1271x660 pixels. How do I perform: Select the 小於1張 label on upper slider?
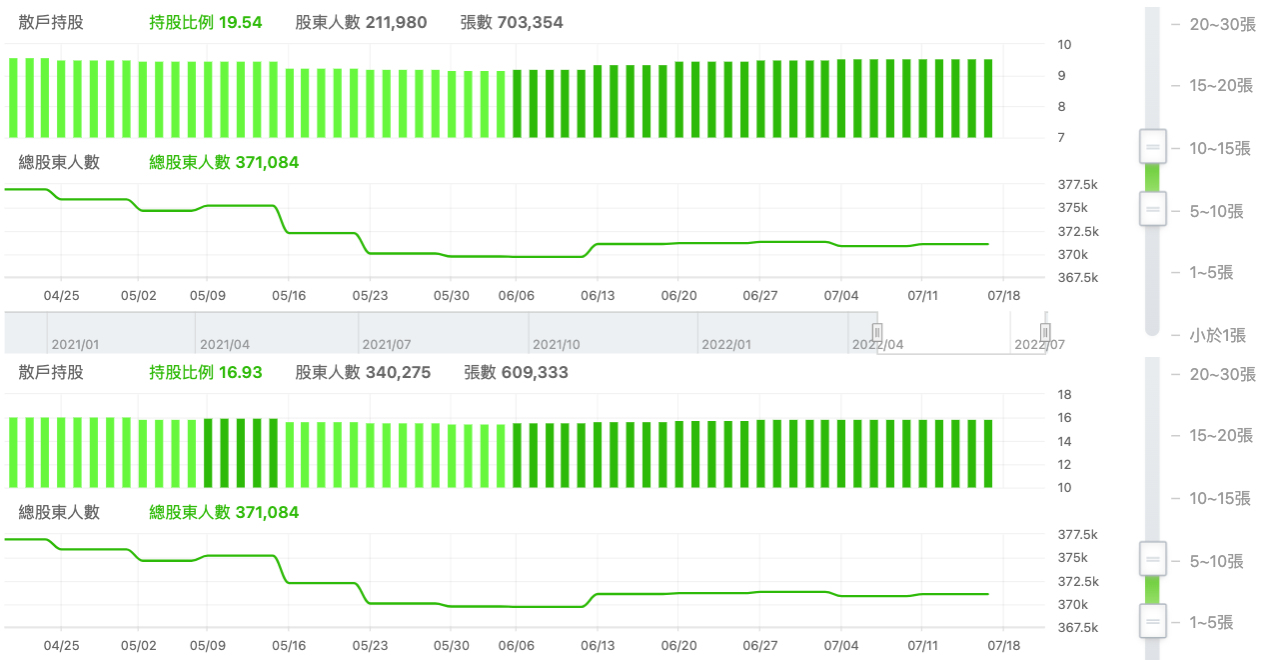(x=1218, y=335)
